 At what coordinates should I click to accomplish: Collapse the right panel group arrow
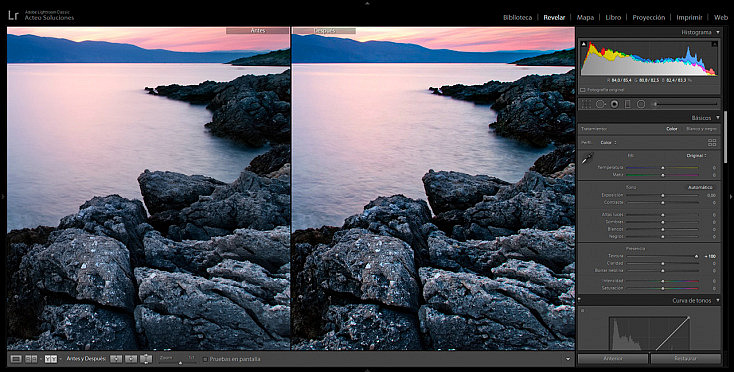click(731, 197)
